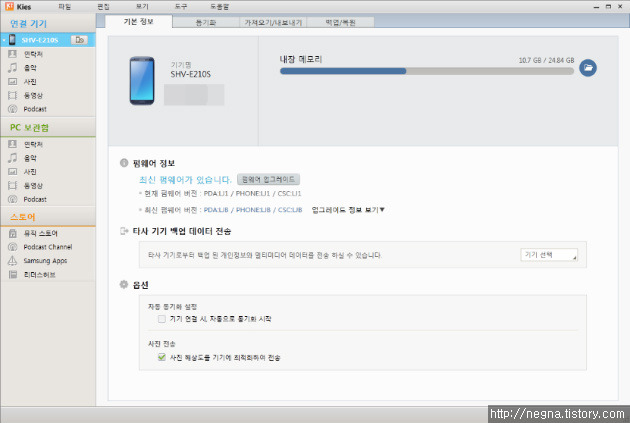Open the 기기 선택 device dropdown
The height and width of the screenshot is (423, 630).
tap(549, 255)
